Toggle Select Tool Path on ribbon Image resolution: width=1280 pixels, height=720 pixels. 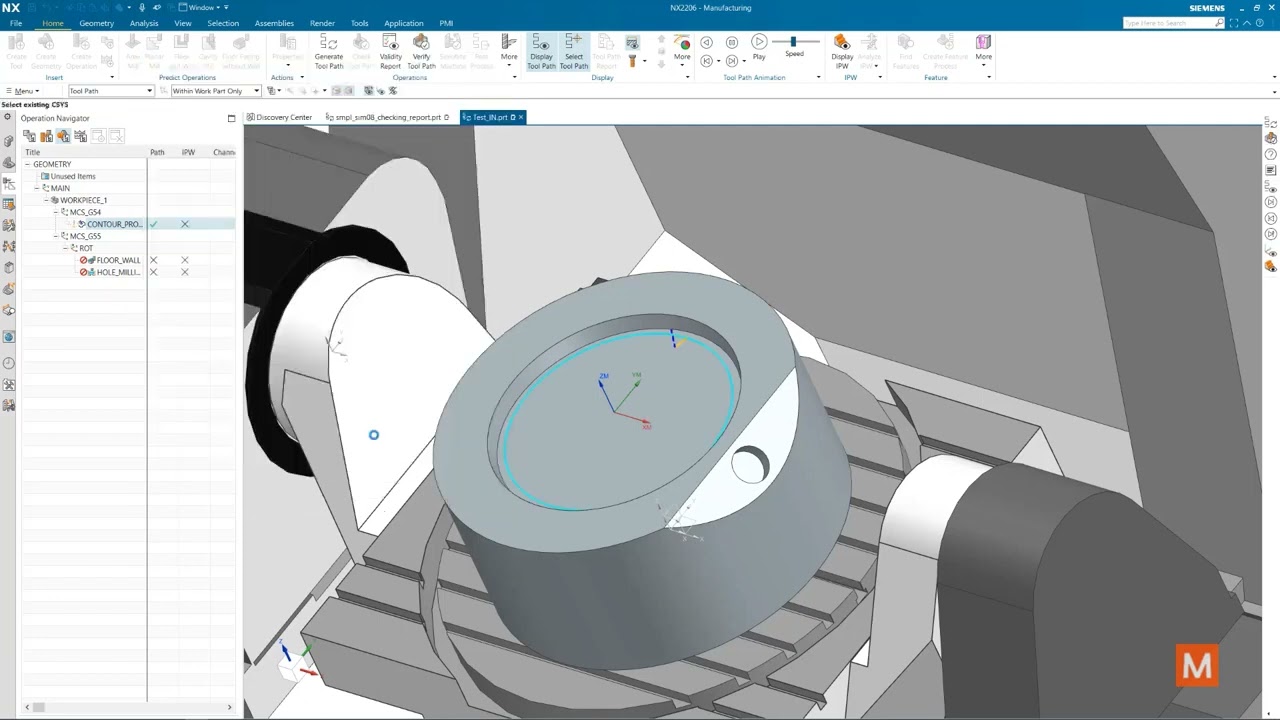573,52
